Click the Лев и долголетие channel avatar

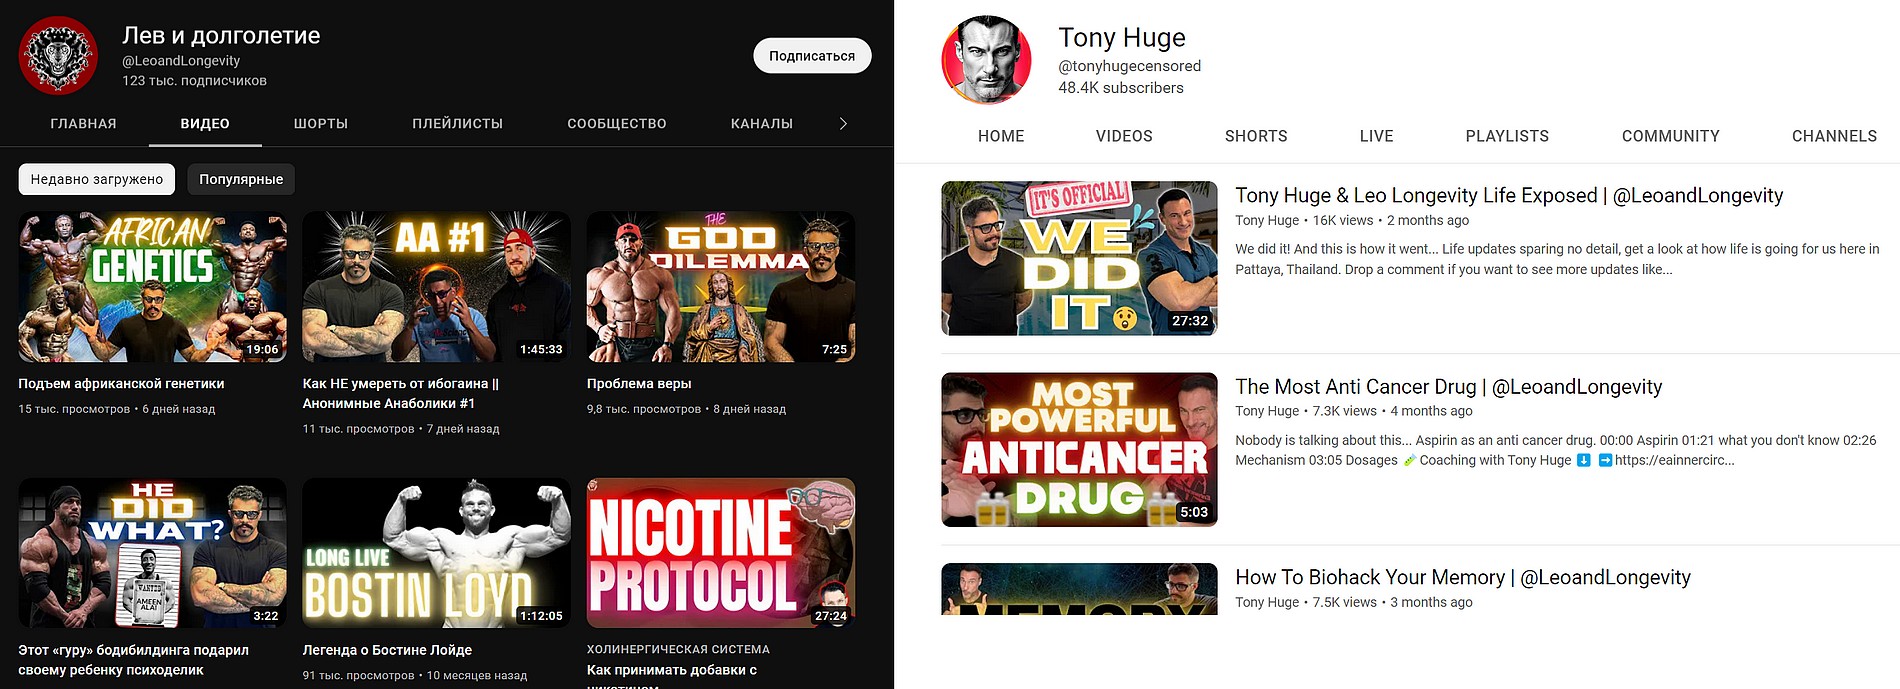pyautogui.click(x=58, y=56)
